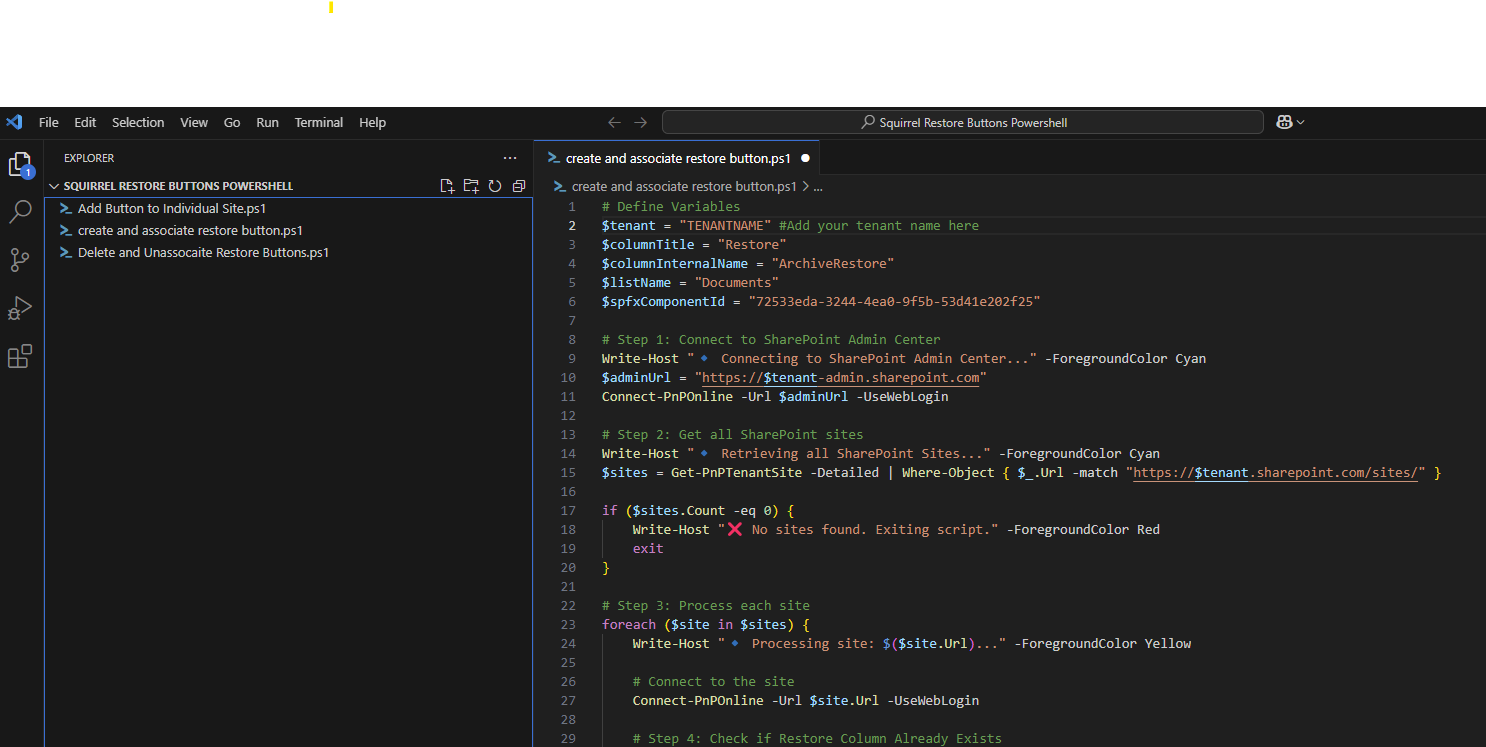Collapse the SQUIRREL RESTORE BUTTONS POWERSHELL folder section
Viewport: 1486px width, 747px height.
click(x=178, y=186)
